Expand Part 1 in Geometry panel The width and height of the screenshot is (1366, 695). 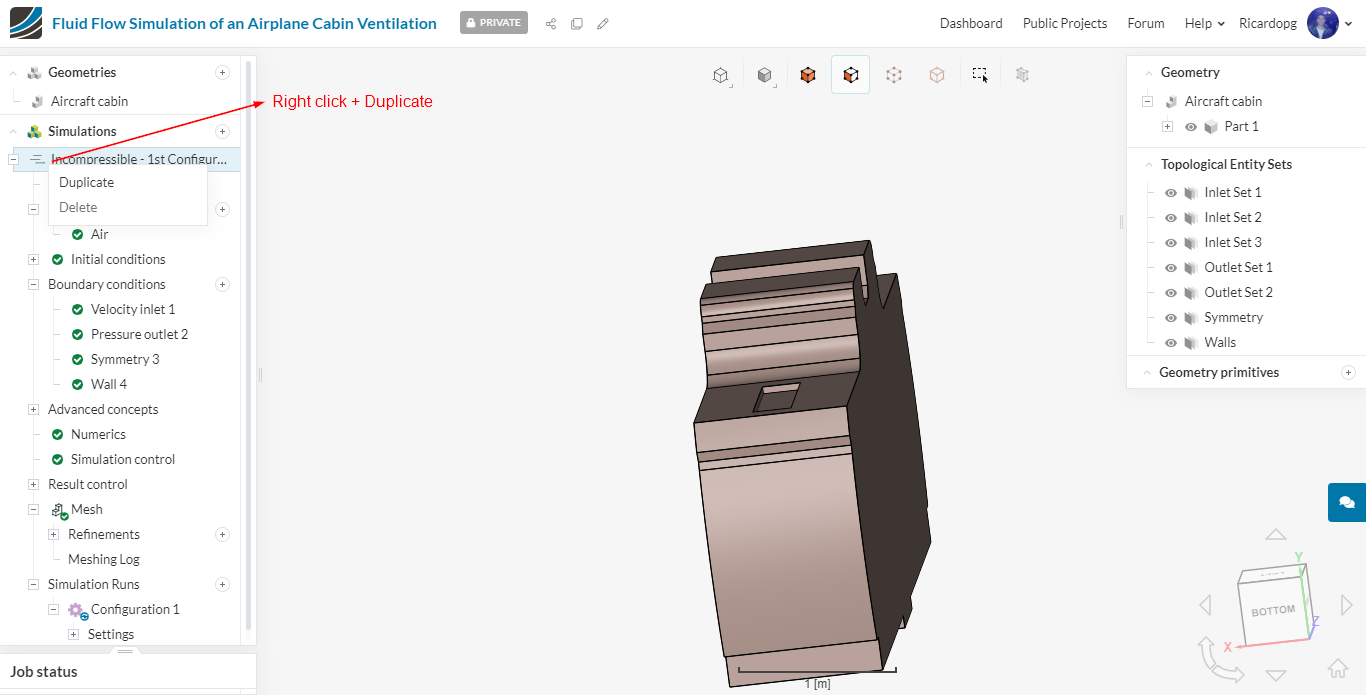pos(1167,127)
